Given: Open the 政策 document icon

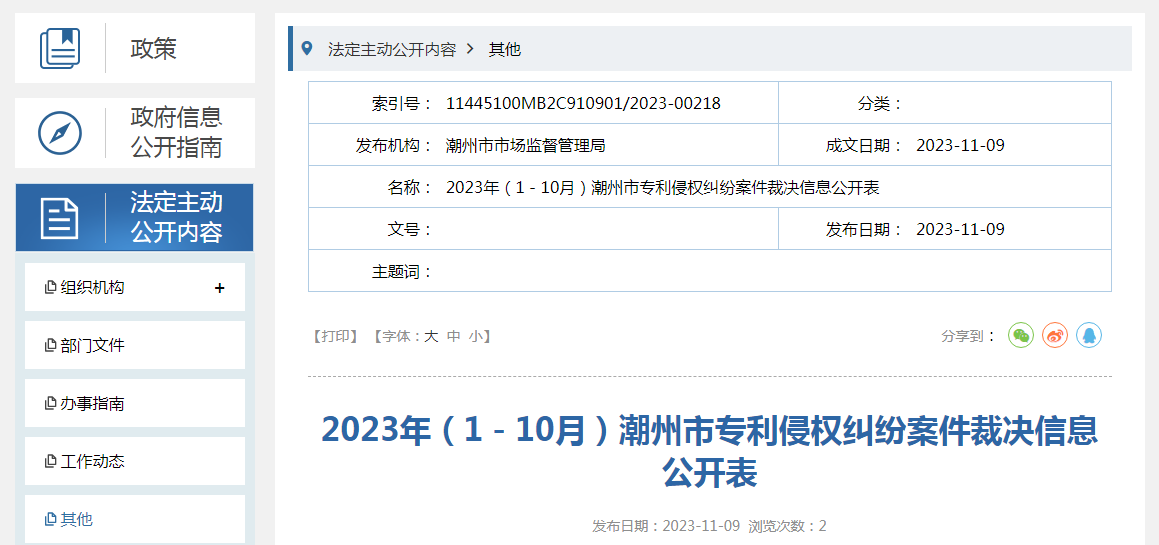Looking at the screenshot, I should 60,48.
